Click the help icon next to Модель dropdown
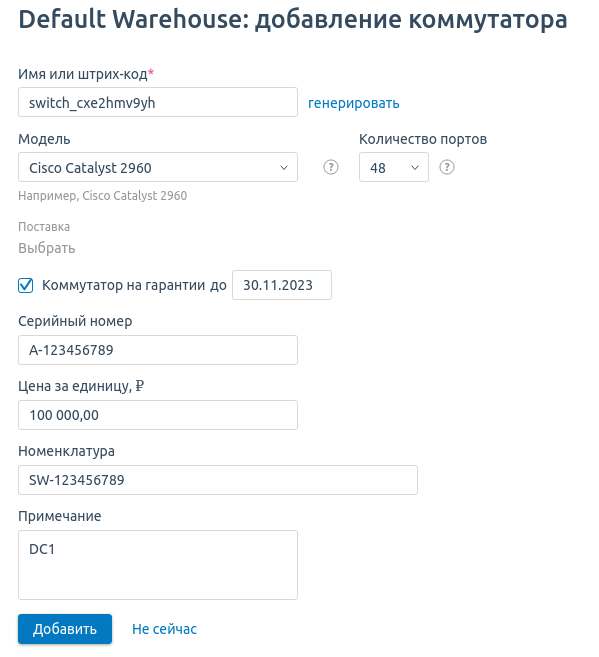Image resolution: width=599 pixels, height=657 pixels. click(330, 167)
